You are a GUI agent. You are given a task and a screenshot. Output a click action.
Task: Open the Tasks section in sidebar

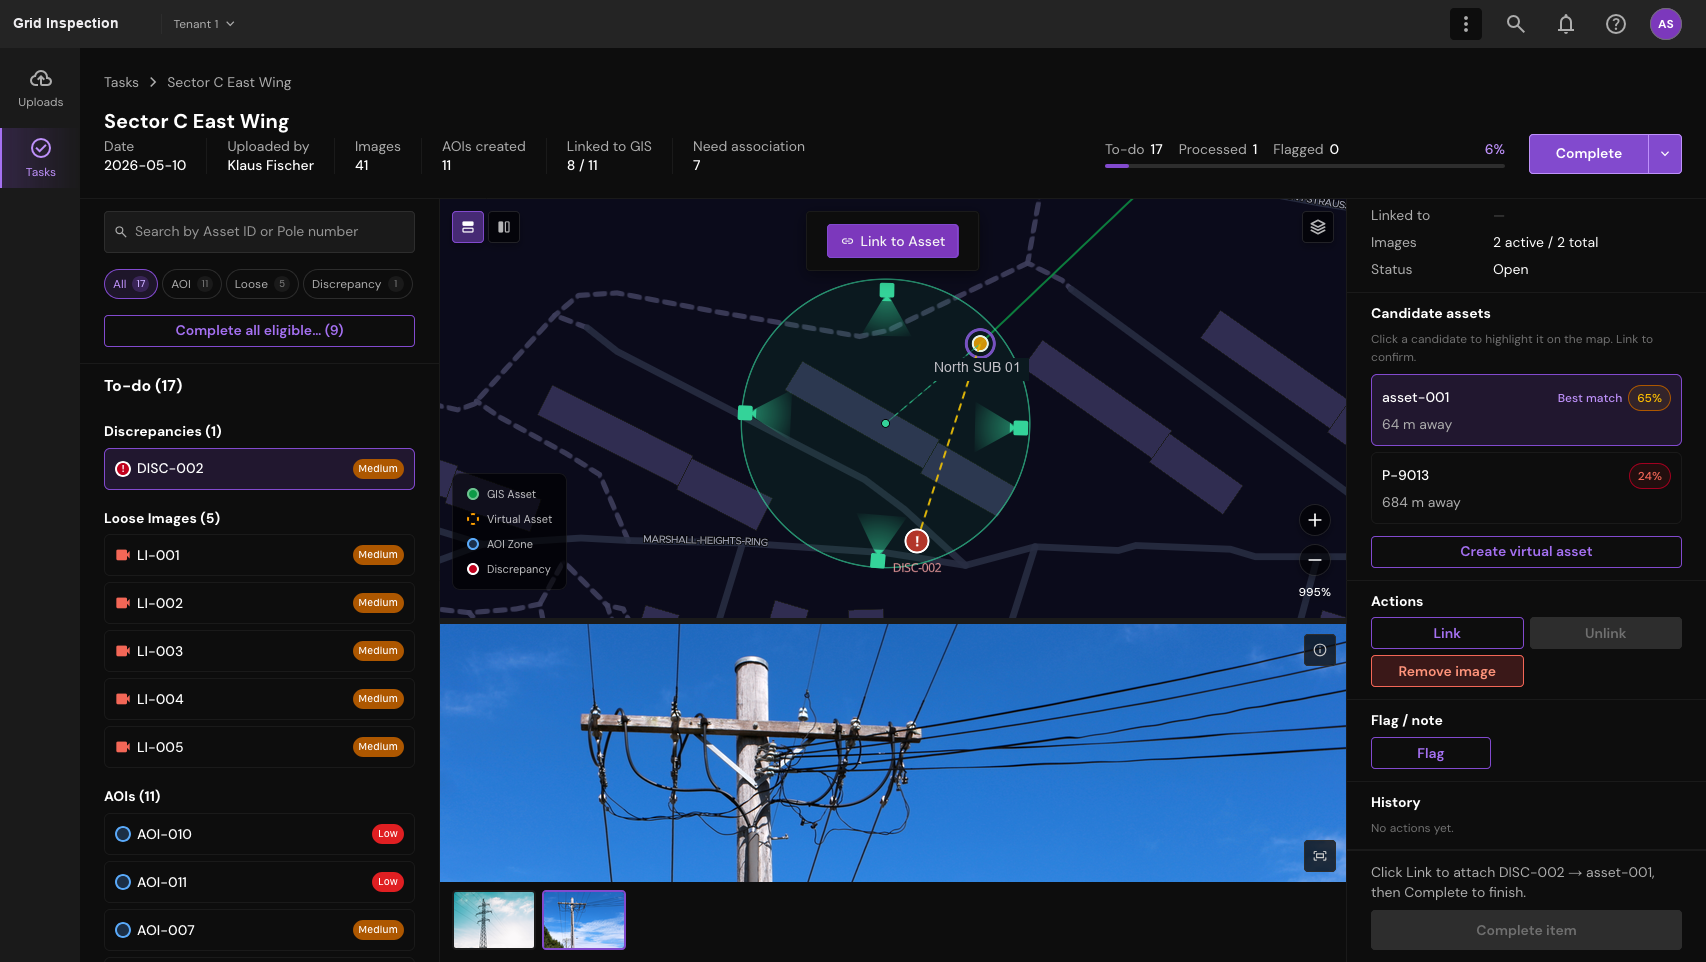coord(40,158)
